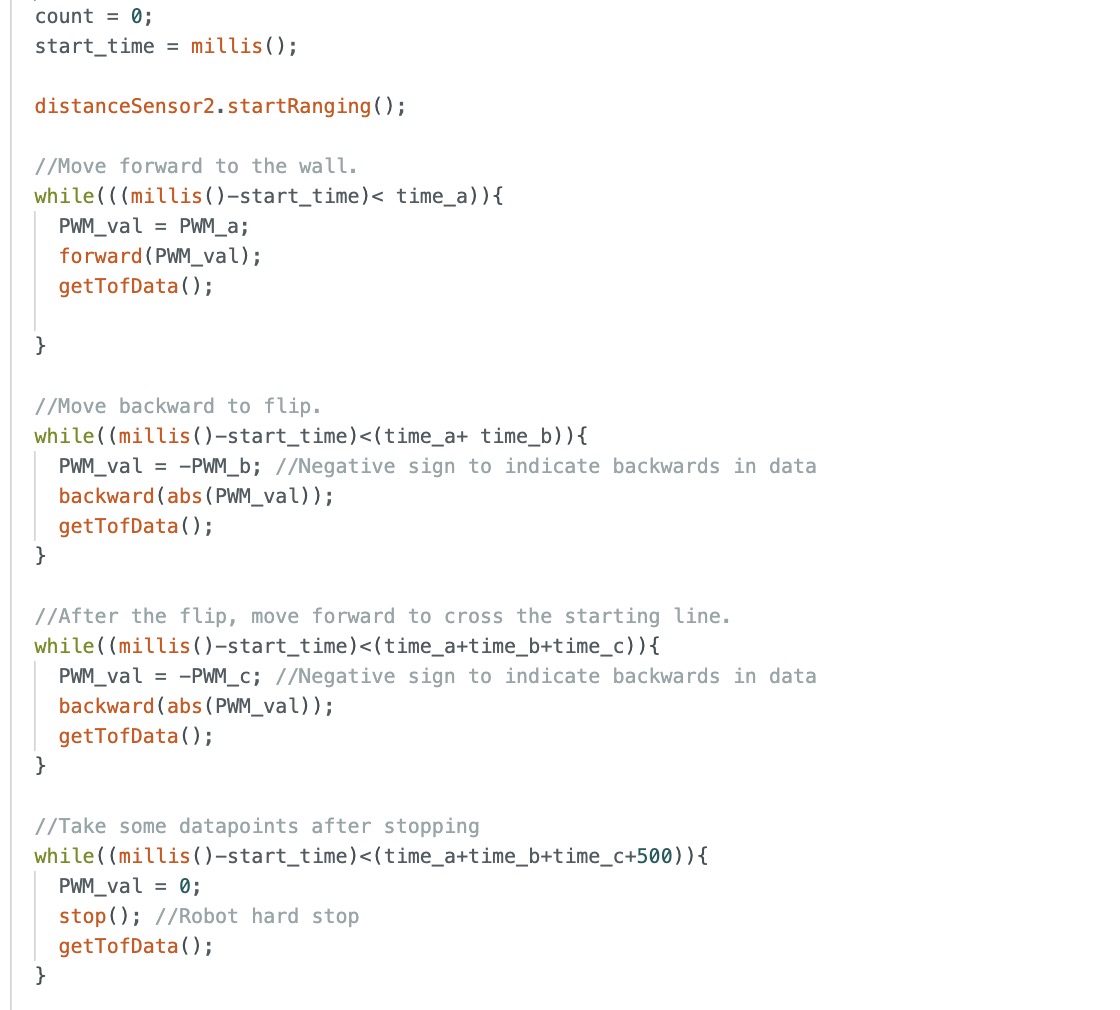The width and height of the screenshot is (1120, 1010).
Task: Click the PWM_val = -PWM_b assignment
Action: click(x=160, y=466)
